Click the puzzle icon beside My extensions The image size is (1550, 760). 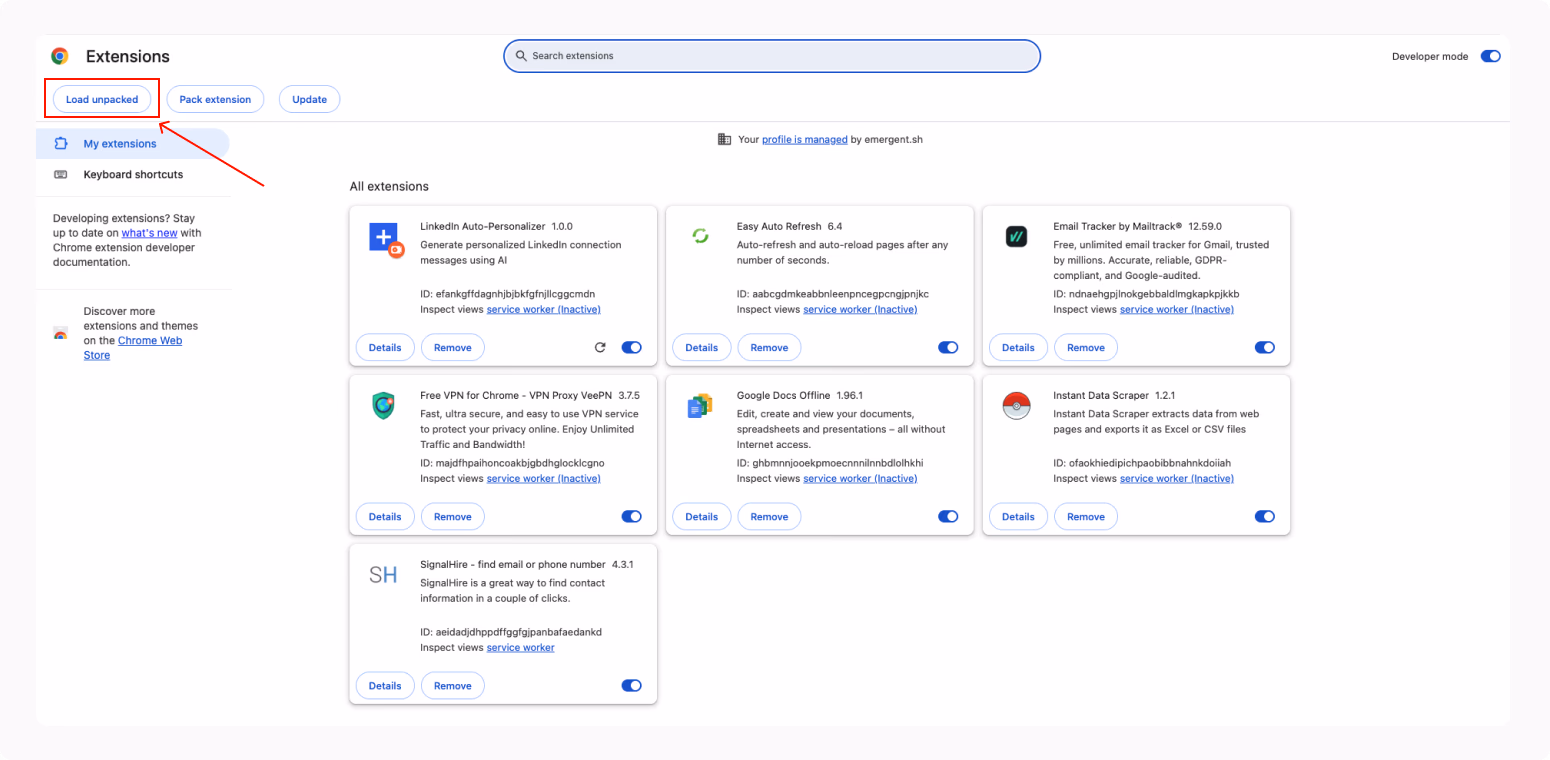point(61,143)
